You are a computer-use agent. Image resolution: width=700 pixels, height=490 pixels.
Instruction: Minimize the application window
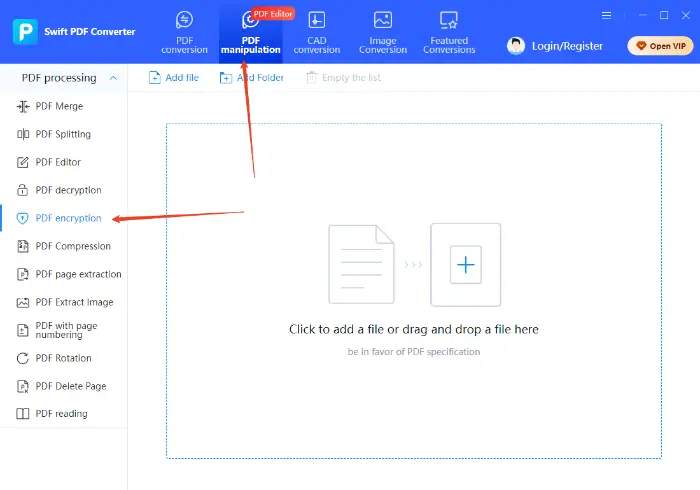point(642,15)
